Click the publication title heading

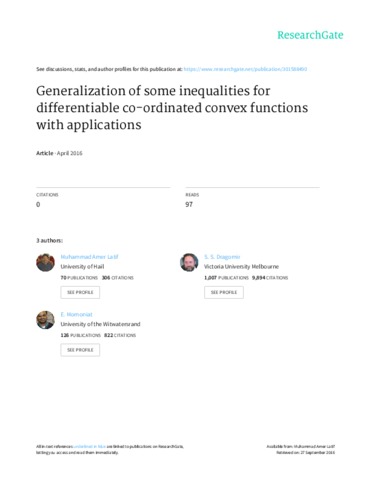tap(172, 108)
